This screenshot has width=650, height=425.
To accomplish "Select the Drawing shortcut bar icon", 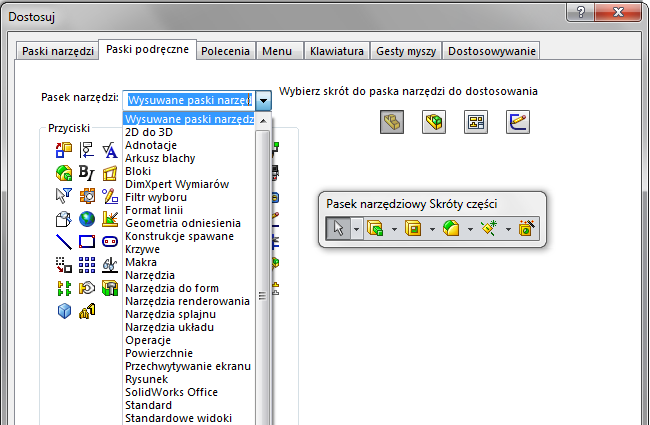I will [x=476, y=122].
